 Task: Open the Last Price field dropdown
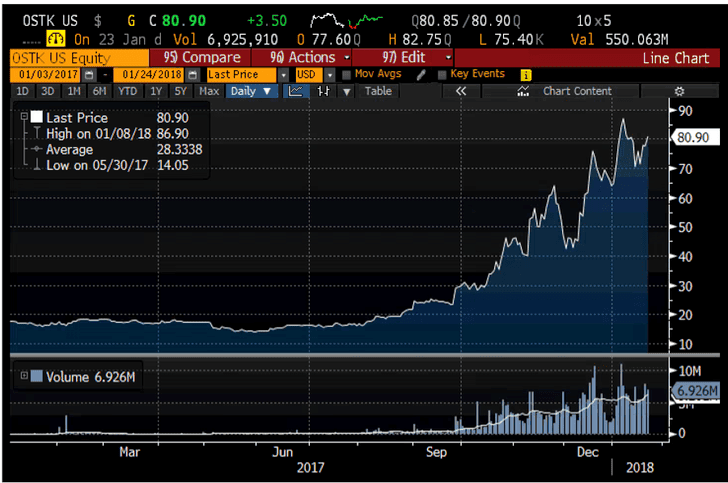click(x=284, y=75)
